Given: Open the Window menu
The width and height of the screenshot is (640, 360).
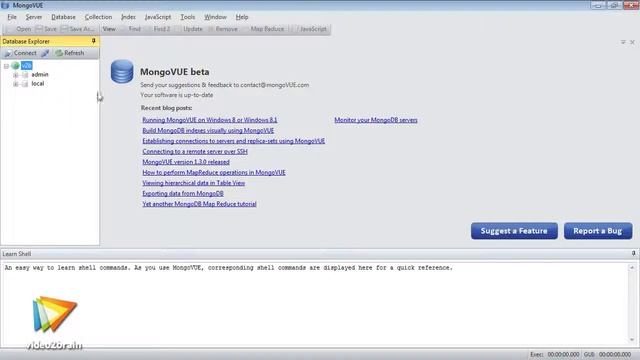Looking at the screenshot, I should 216,17.
